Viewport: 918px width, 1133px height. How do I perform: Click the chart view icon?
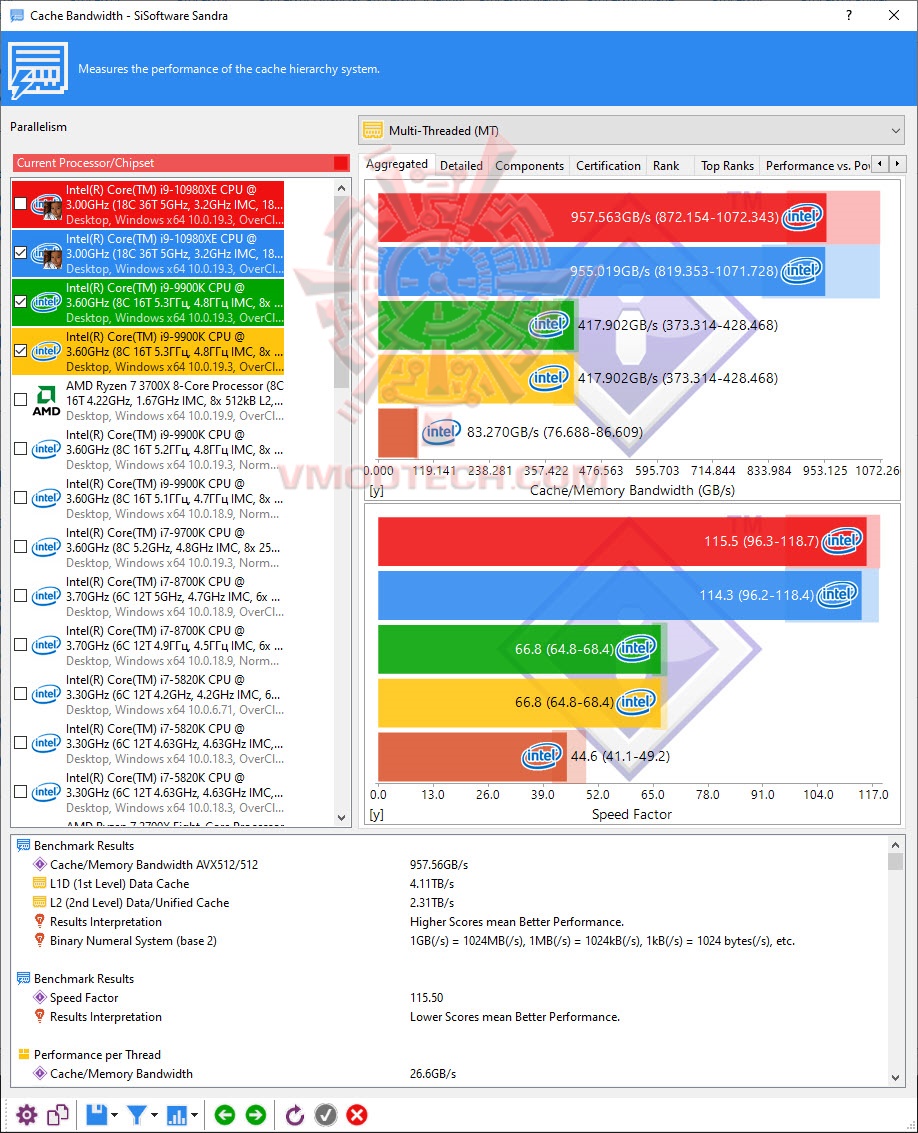click(x=176, y=1115)
